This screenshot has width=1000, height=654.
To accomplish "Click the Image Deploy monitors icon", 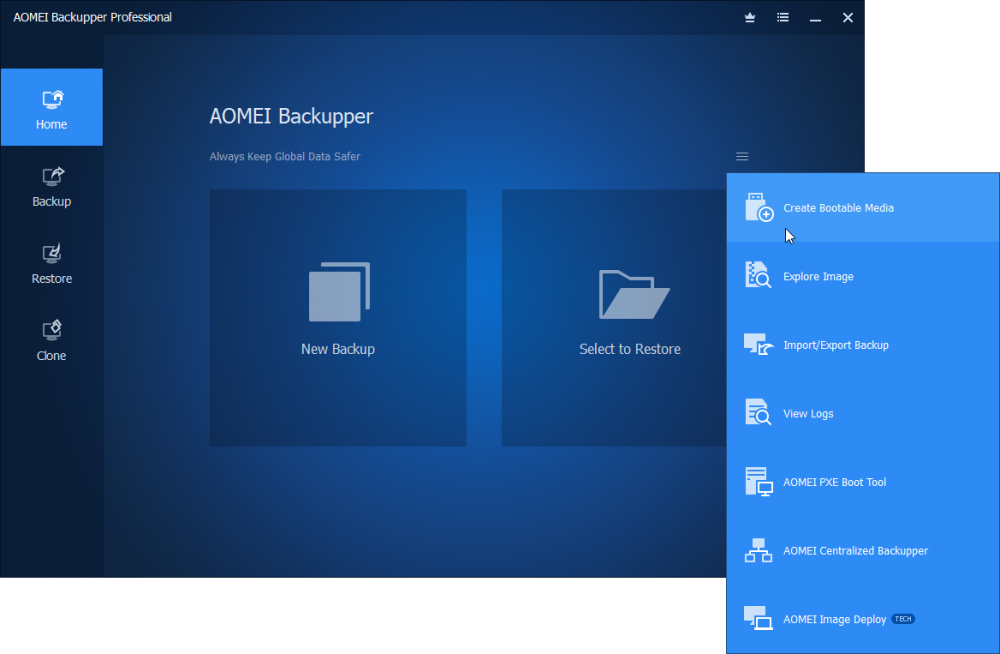I will point(758,618).
